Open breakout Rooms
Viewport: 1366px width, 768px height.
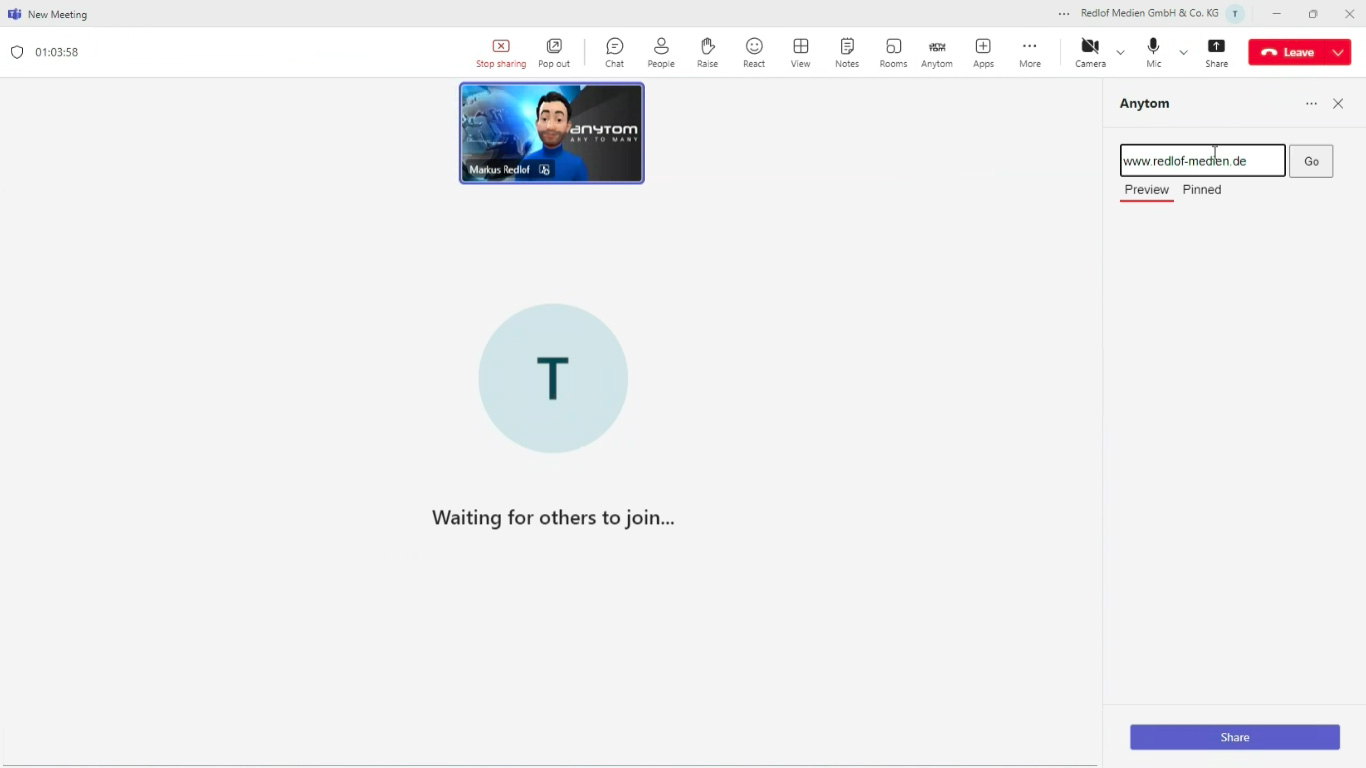coord(893,52)
